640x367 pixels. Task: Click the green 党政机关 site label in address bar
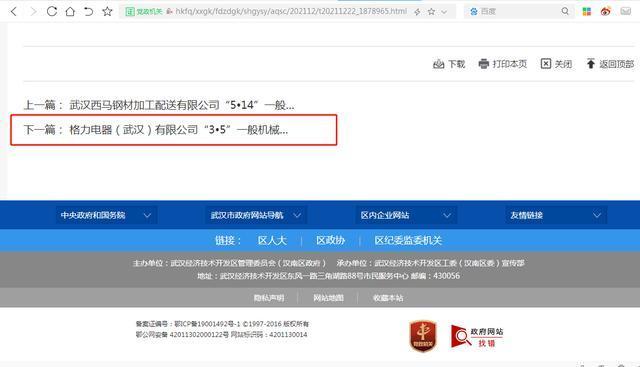tap(144, 11)
